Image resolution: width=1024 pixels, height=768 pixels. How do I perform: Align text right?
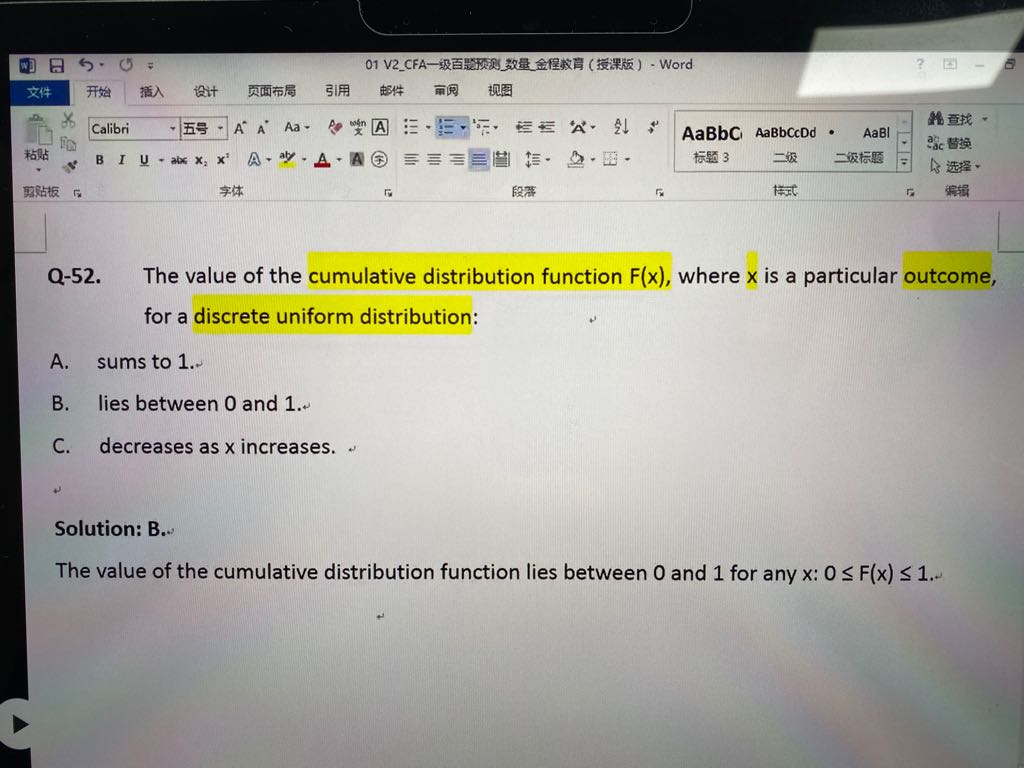click(x=457, y=159)
